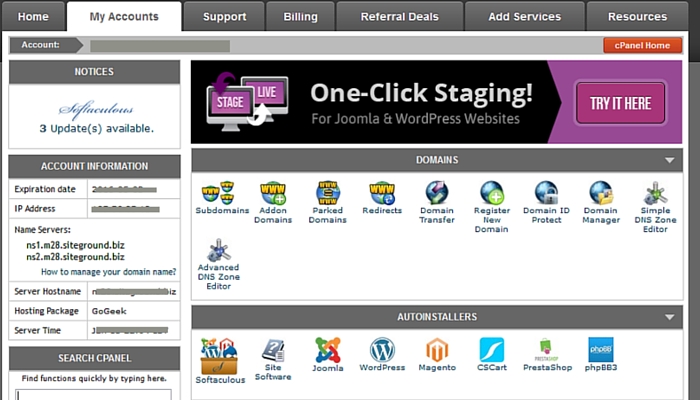
Task: Click the Name Servers: label
Action: pos(42,230)
